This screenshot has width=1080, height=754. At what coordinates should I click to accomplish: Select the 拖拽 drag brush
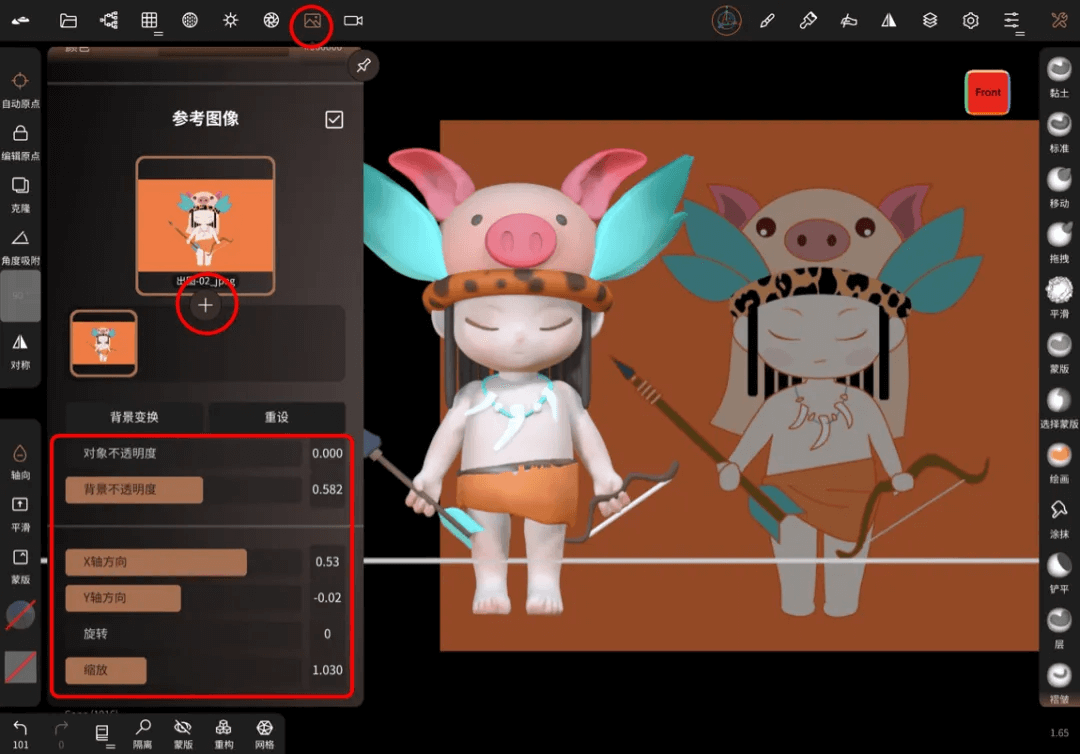[x=1059, y=242]
